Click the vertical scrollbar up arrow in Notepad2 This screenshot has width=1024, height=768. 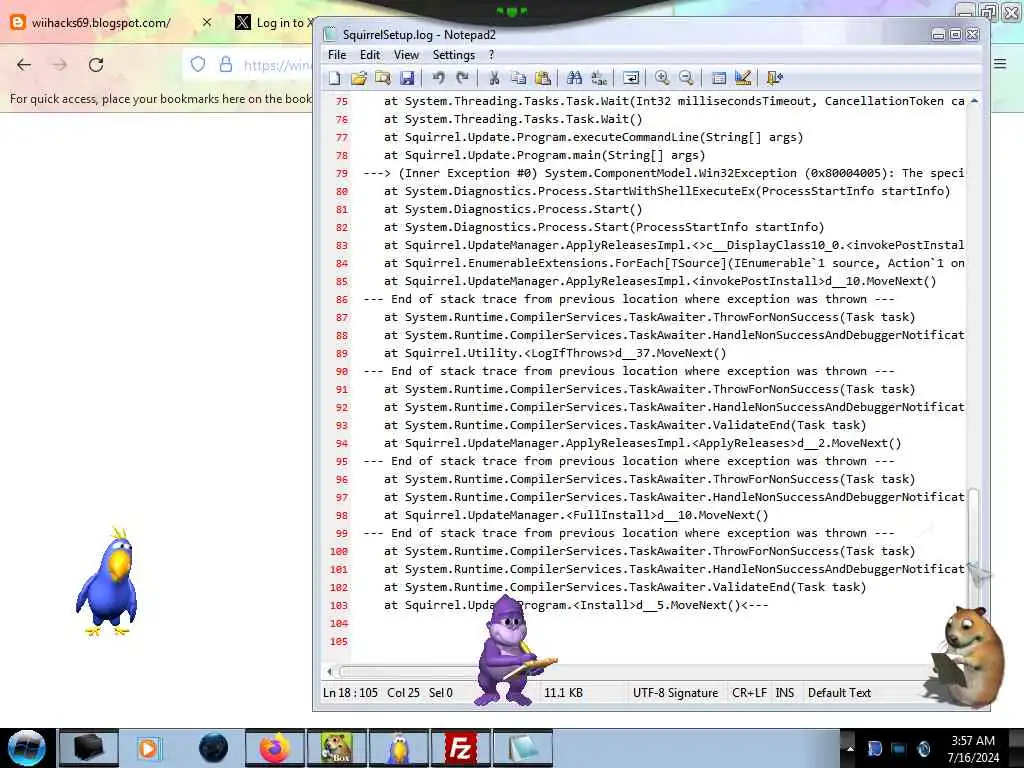click(x=974, y=101)
